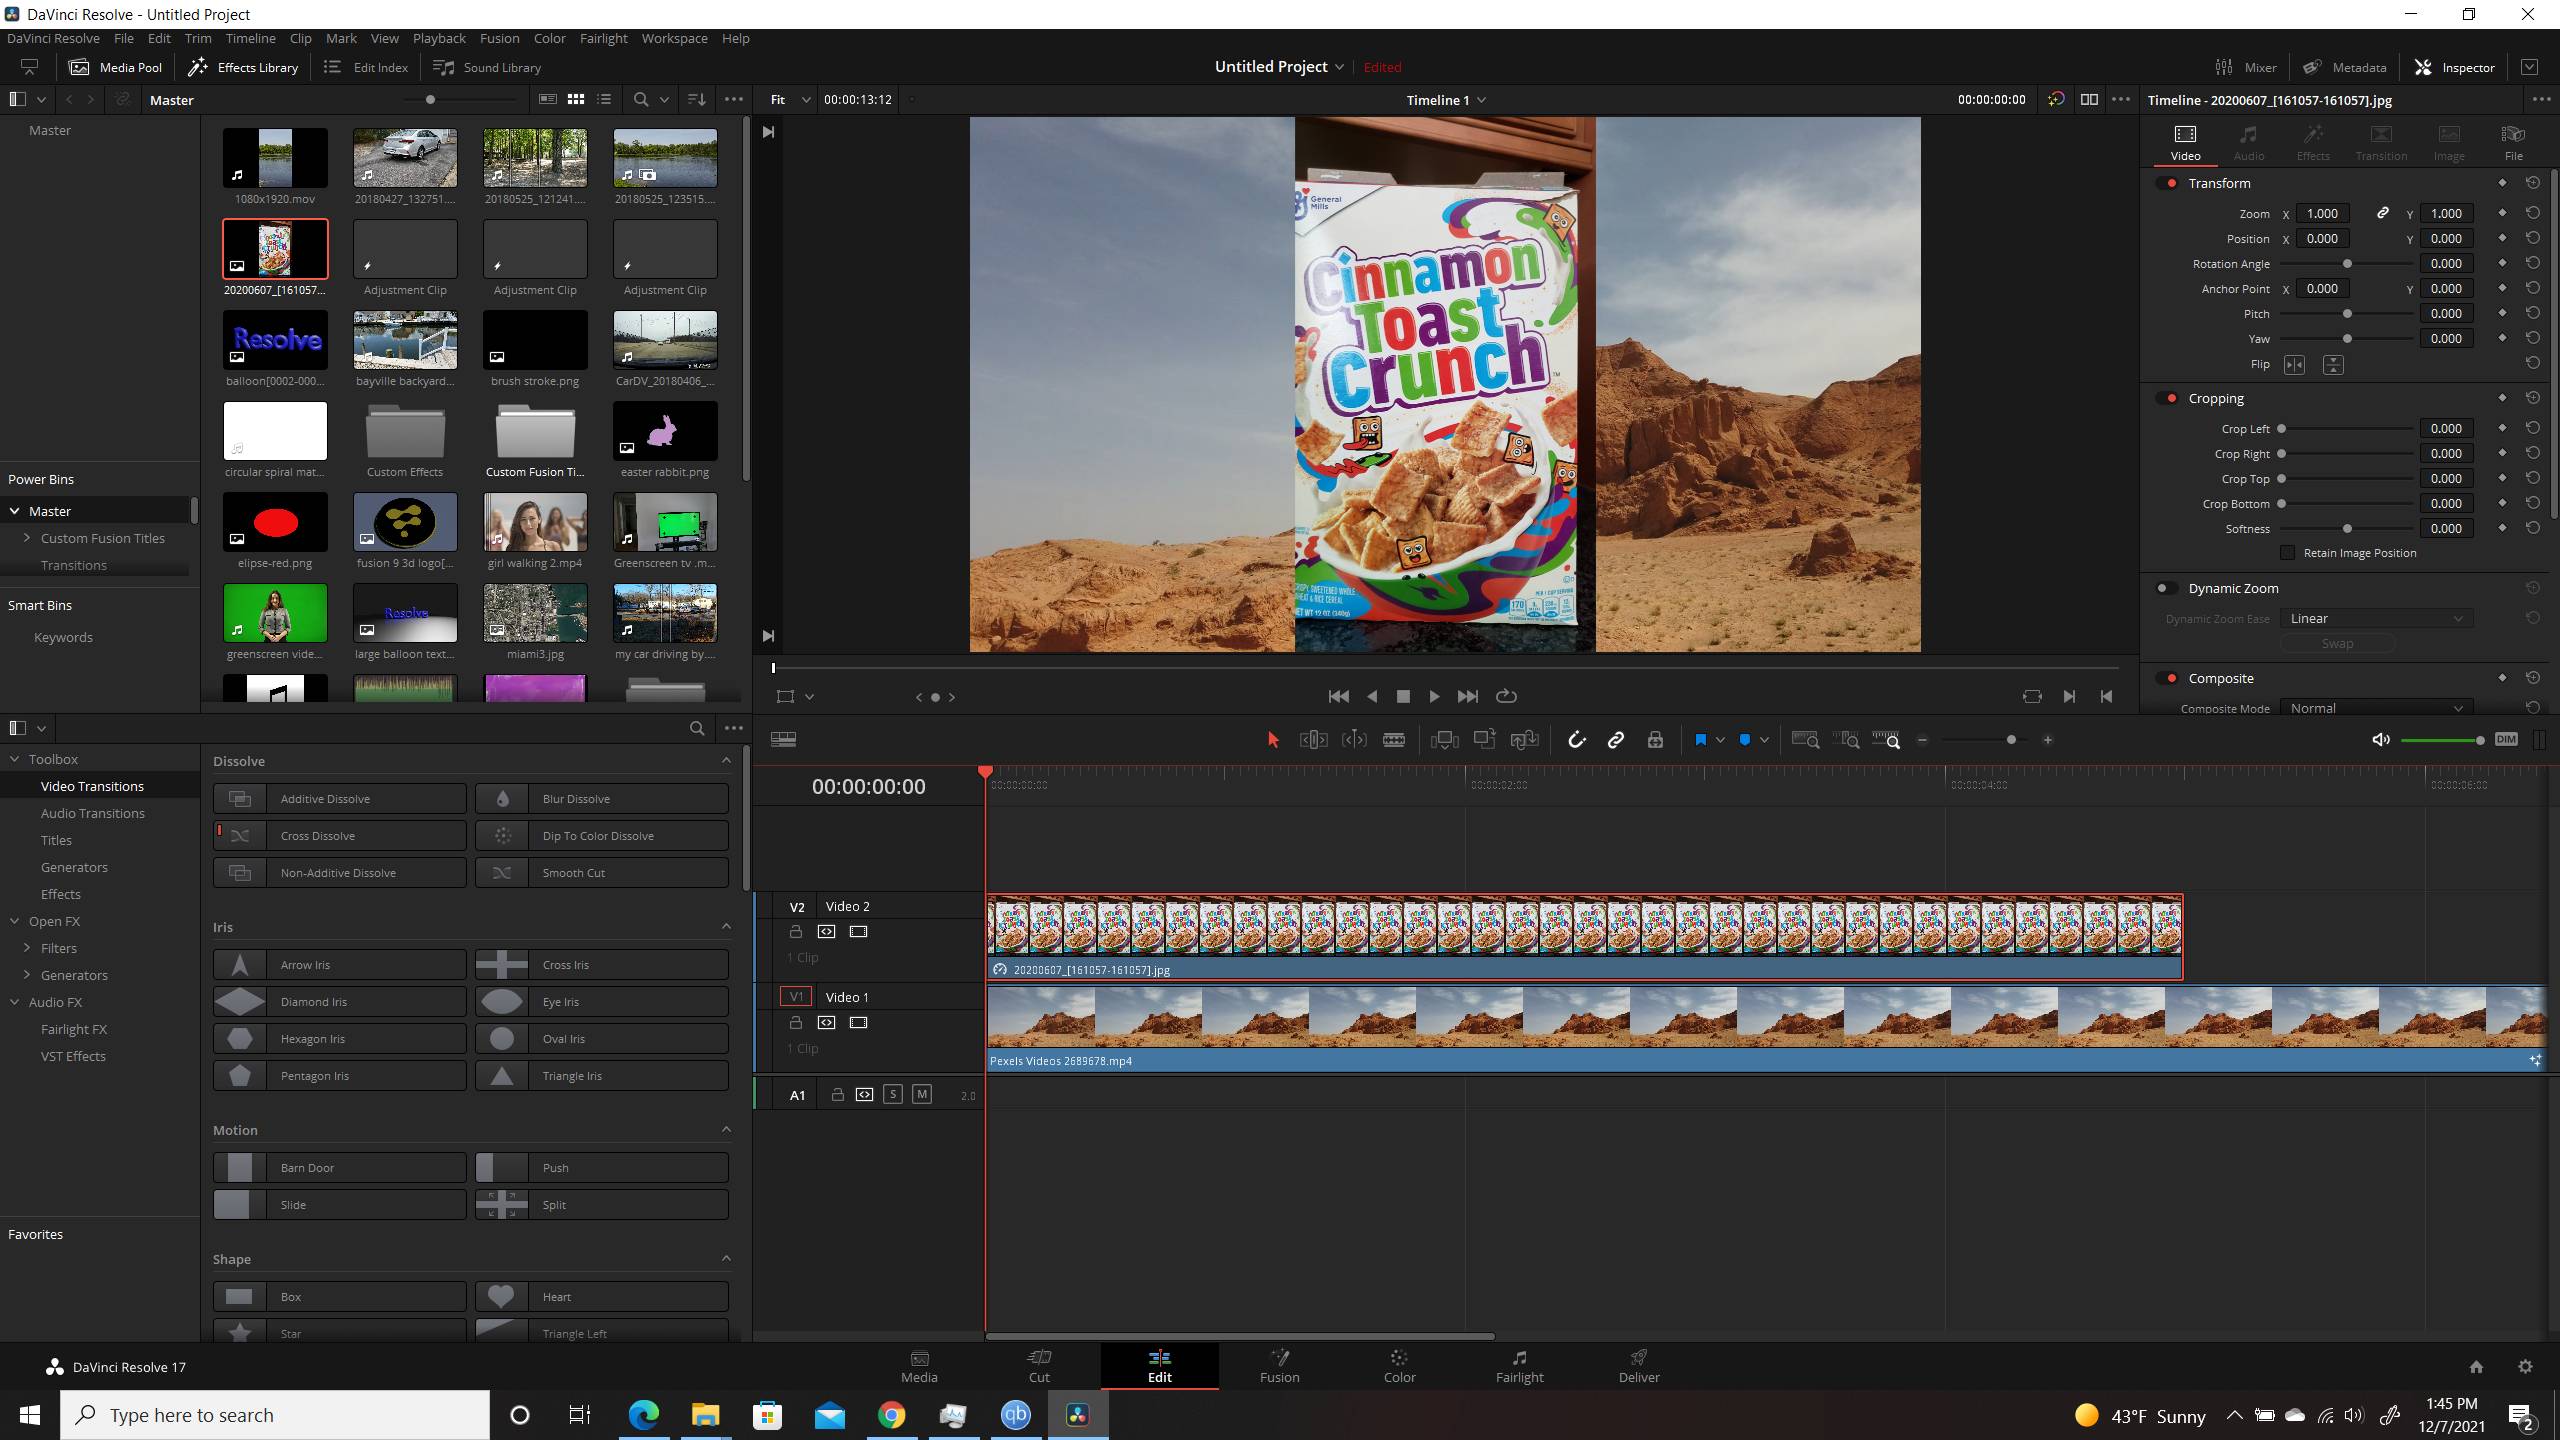Open the Mixer panel
The height and width of the screenshot is (1440, 2560).
click(2246, 67)
